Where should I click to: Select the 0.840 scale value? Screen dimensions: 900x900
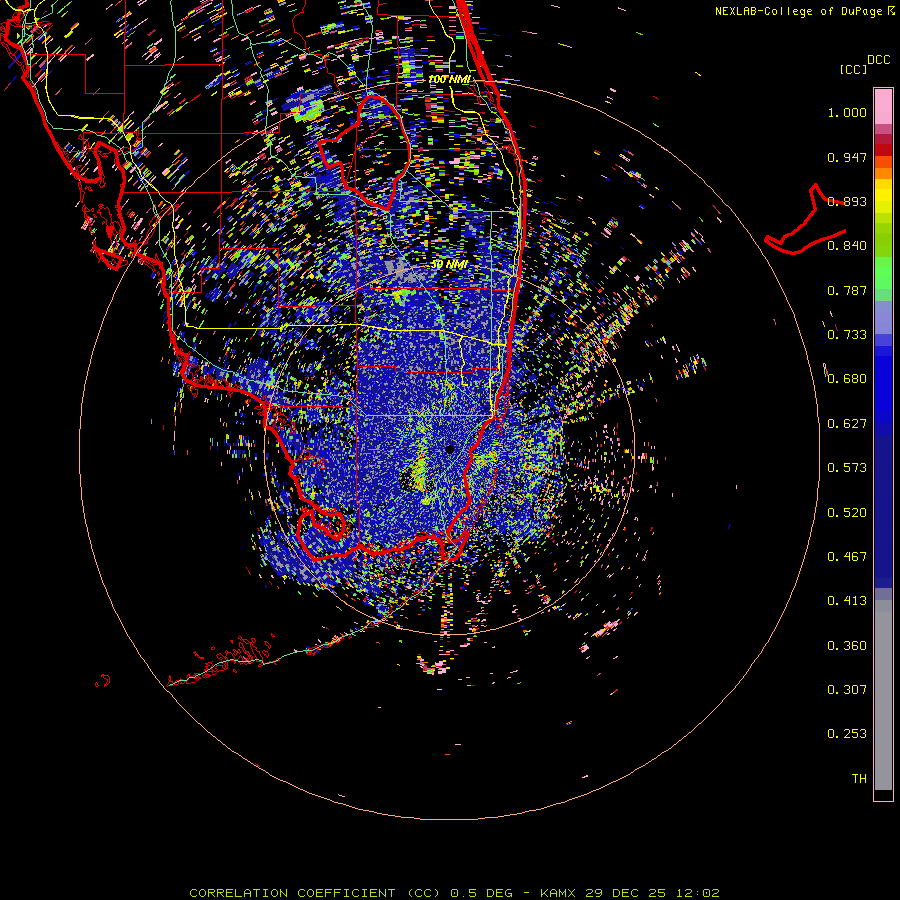coord(847,246)
